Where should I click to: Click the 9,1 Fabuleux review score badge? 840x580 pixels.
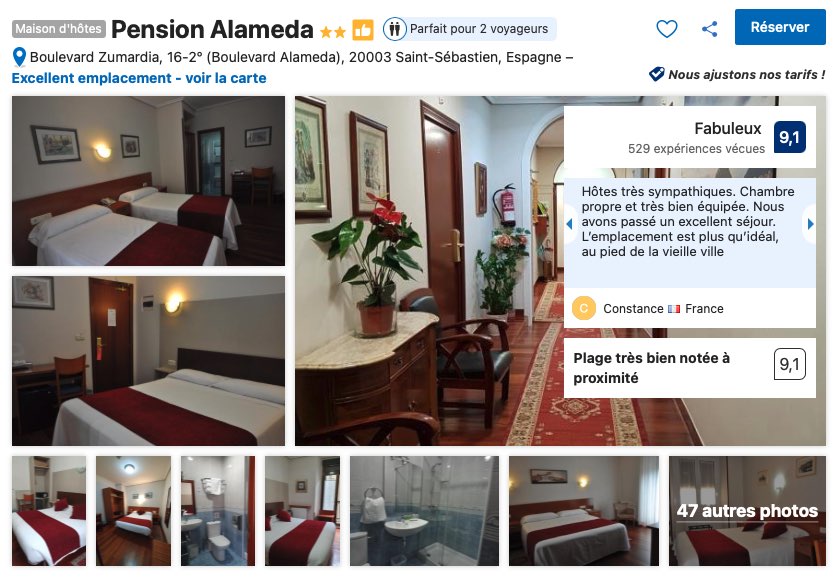(790, 137)
